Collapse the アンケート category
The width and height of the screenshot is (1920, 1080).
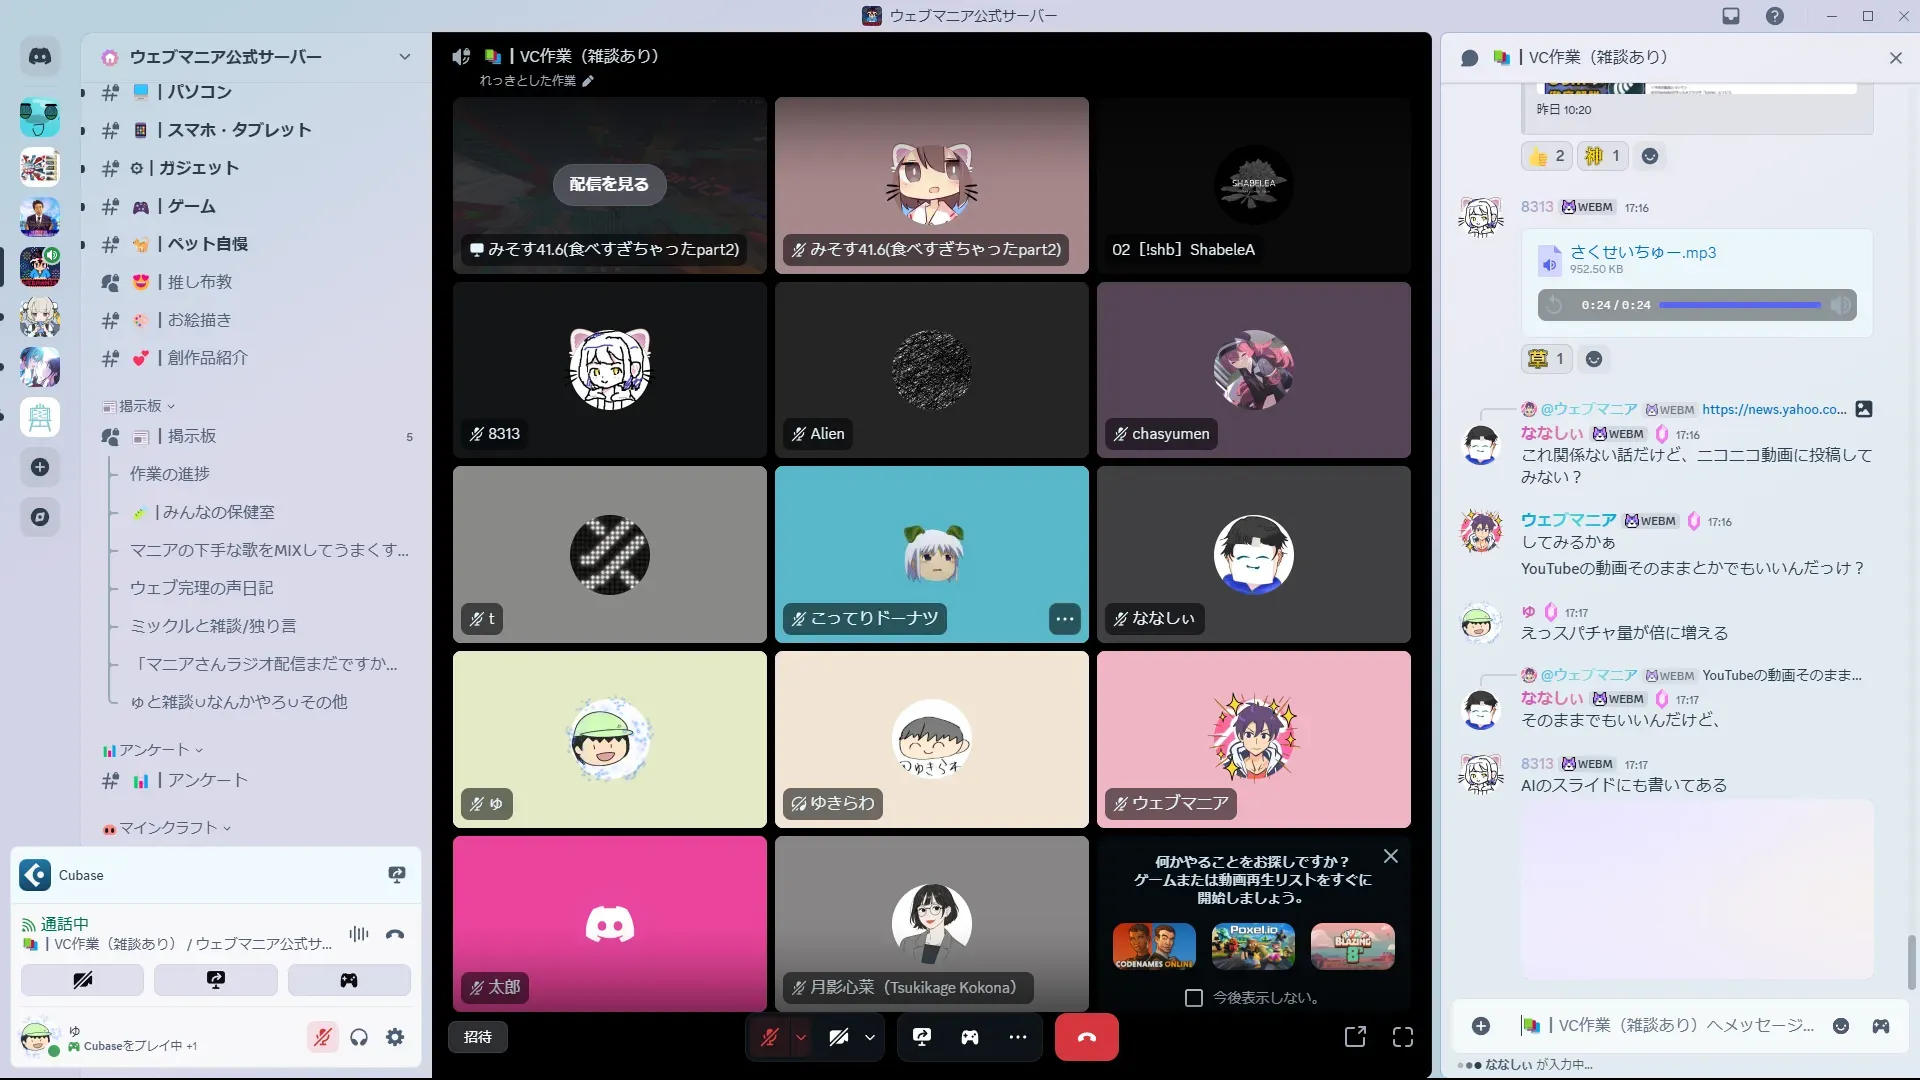pyautogui.click(x=153, y=750)
